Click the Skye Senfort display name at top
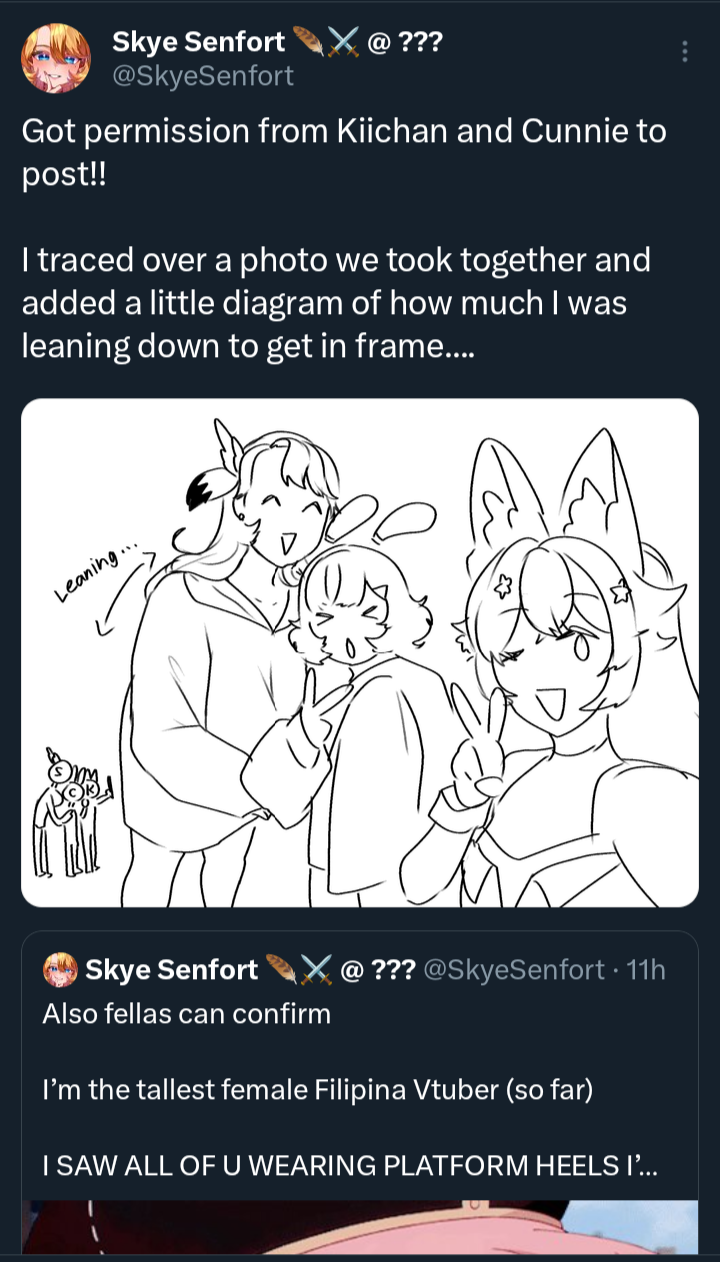 point(198,42)
